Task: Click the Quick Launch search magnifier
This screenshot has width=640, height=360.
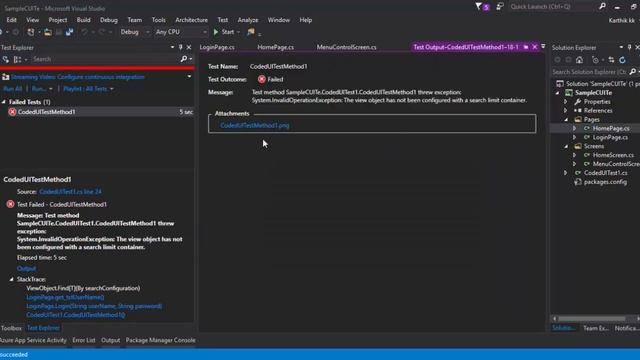Action: click(602, 6)
